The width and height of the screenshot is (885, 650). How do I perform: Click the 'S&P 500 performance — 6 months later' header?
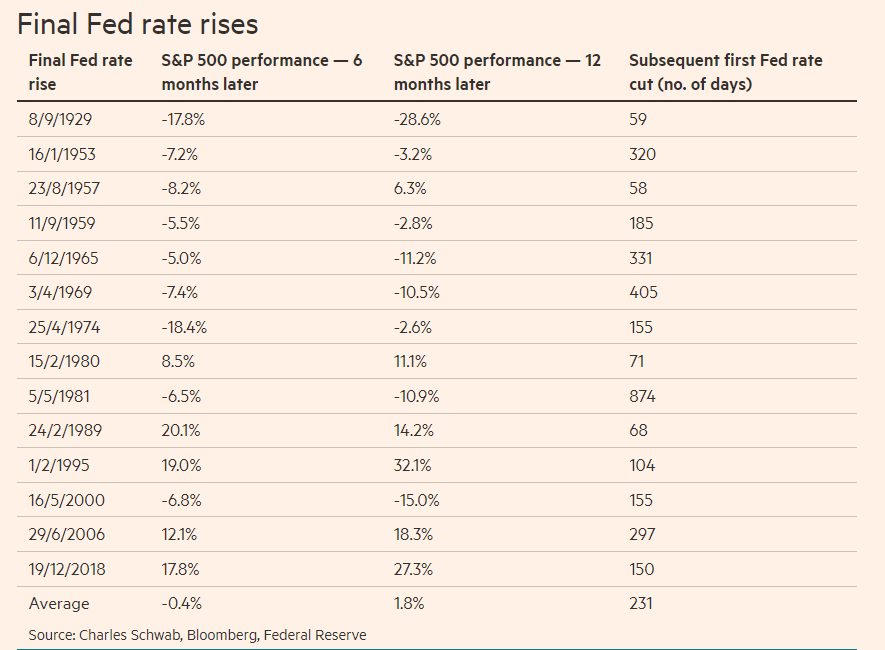[x=262, y=72]
